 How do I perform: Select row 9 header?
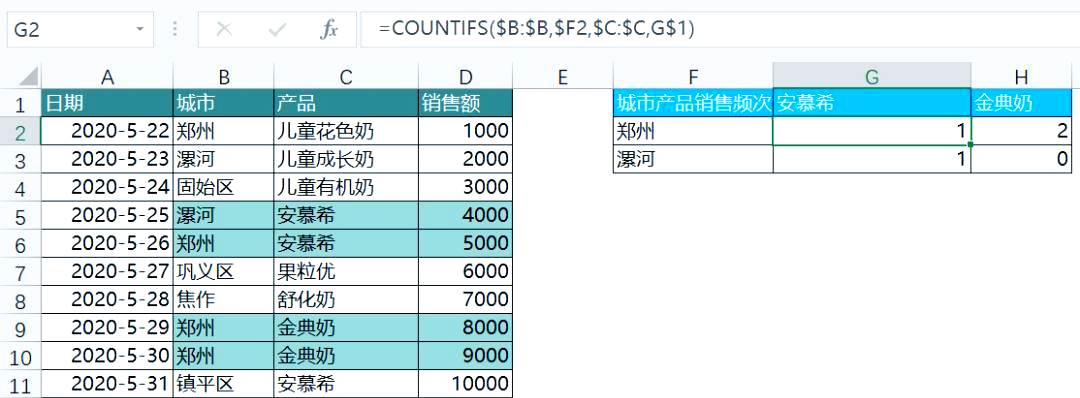(20, 328)
